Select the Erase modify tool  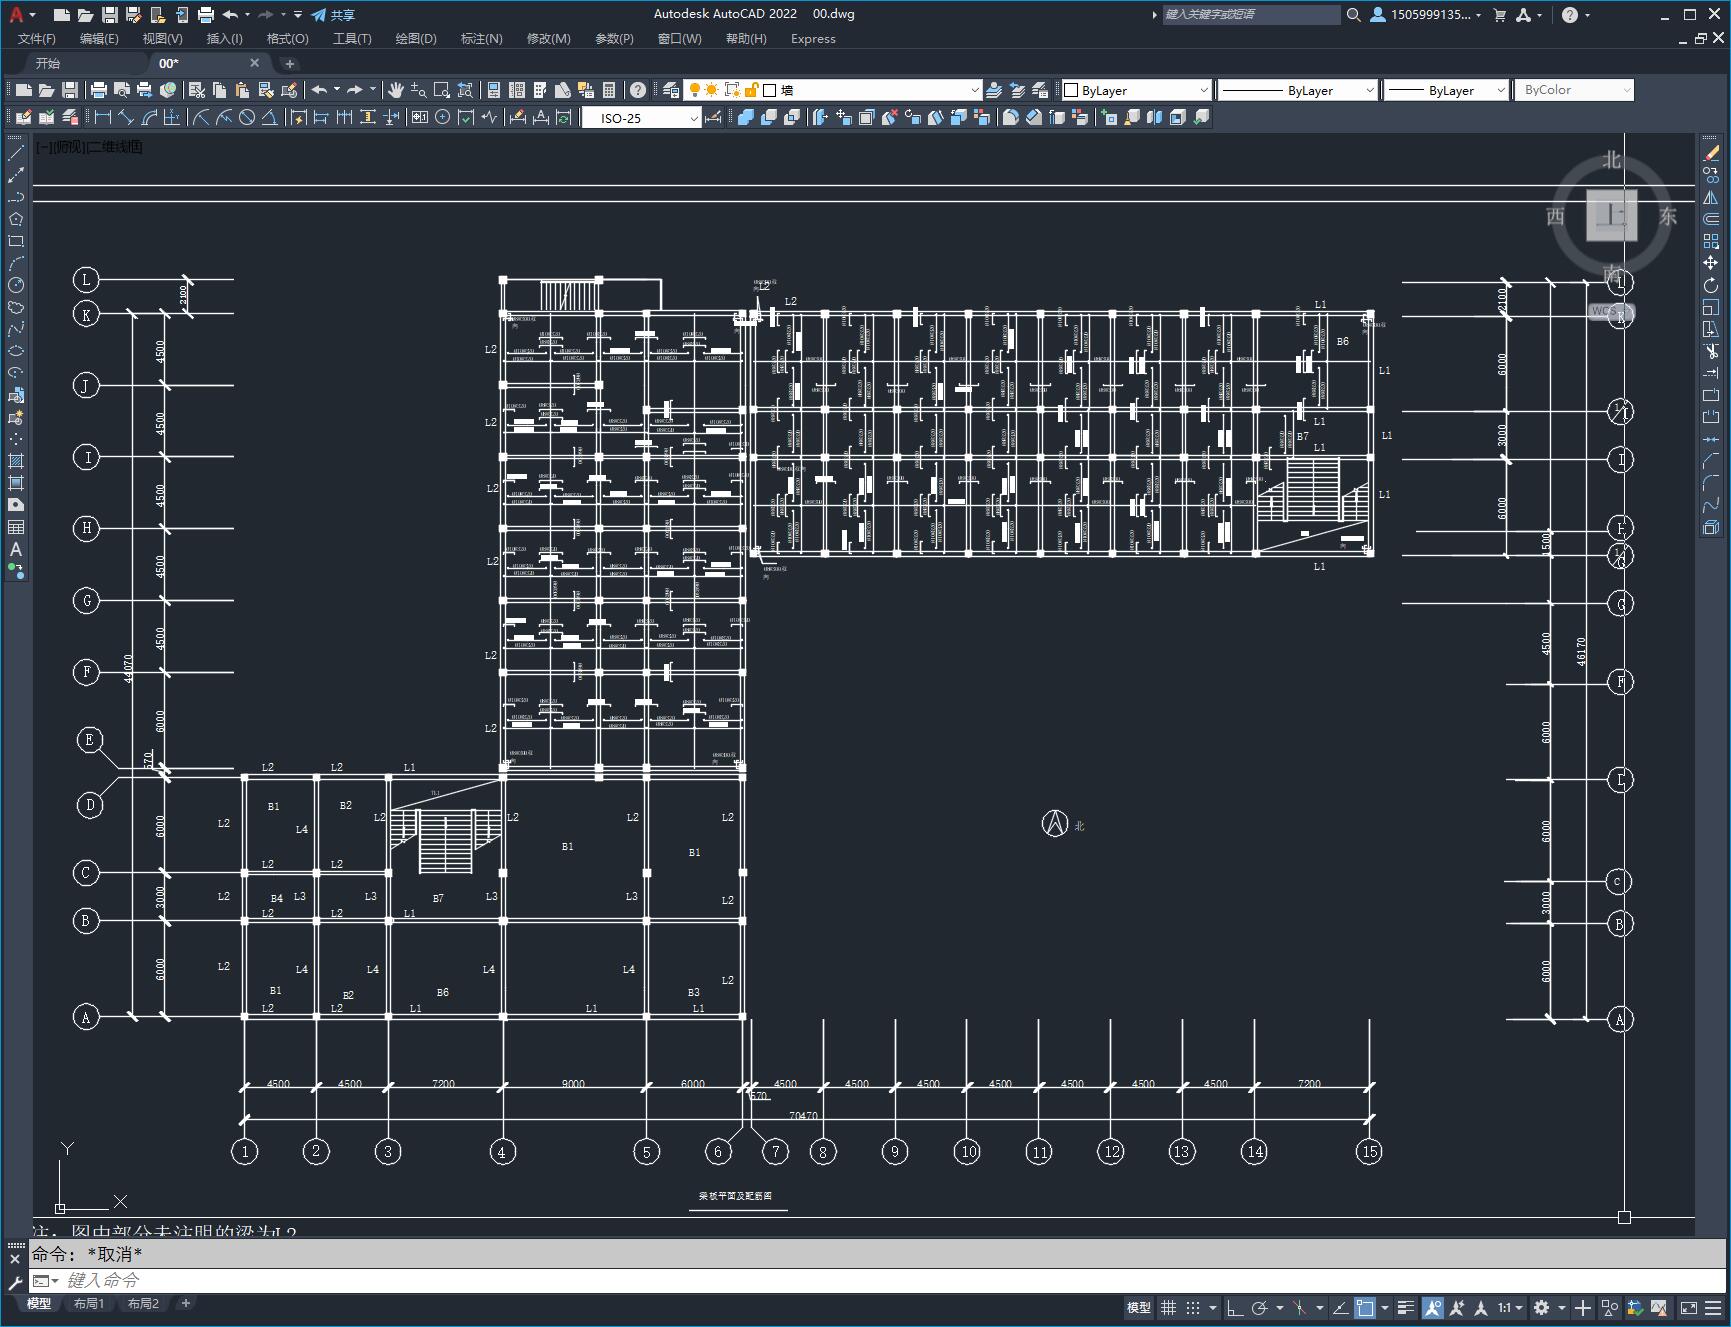[1711, 153]
